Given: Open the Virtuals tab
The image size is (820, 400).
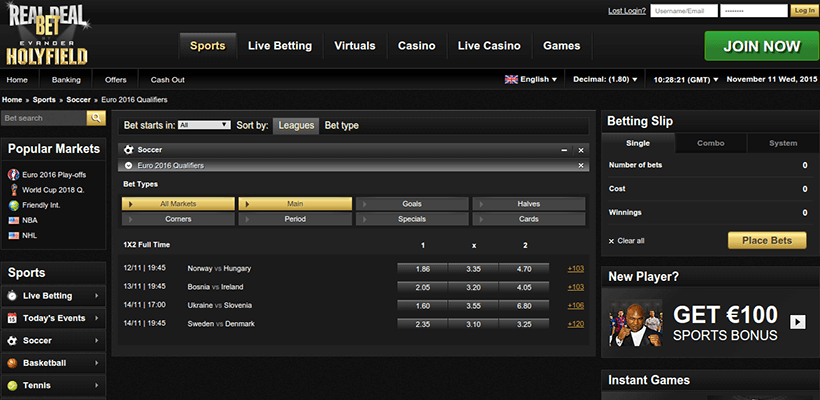Looking at the screenshot, I should 355,46.
